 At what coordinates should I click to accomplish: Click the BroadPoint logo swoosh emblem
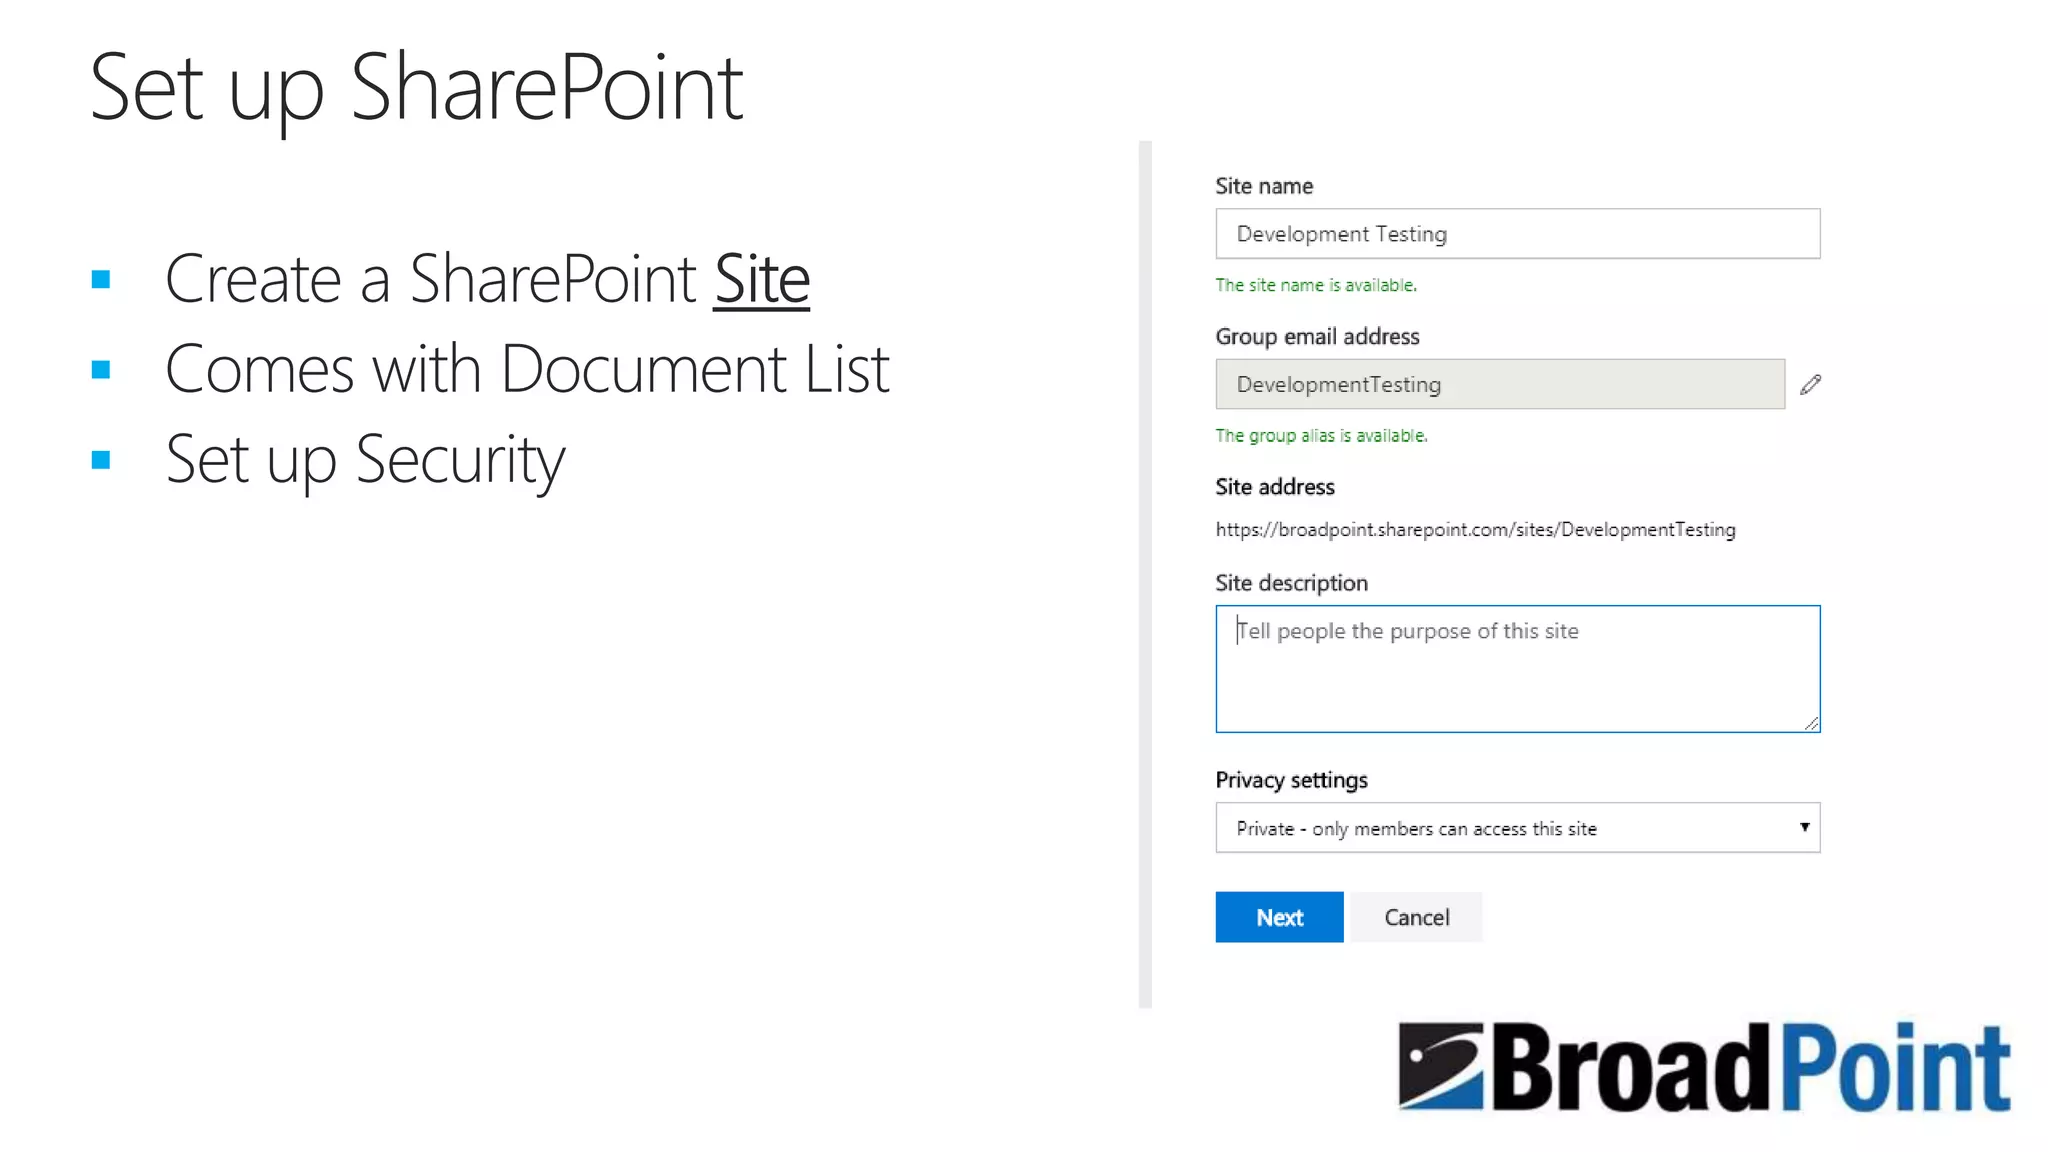tap(1441, 1066)
